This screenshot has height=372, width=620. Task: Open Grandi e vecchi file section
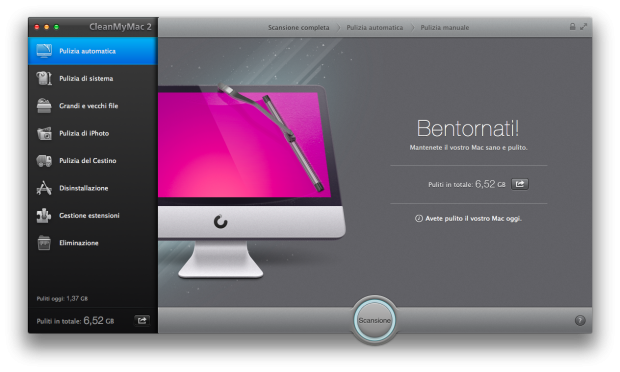click(x=93, y=106)
